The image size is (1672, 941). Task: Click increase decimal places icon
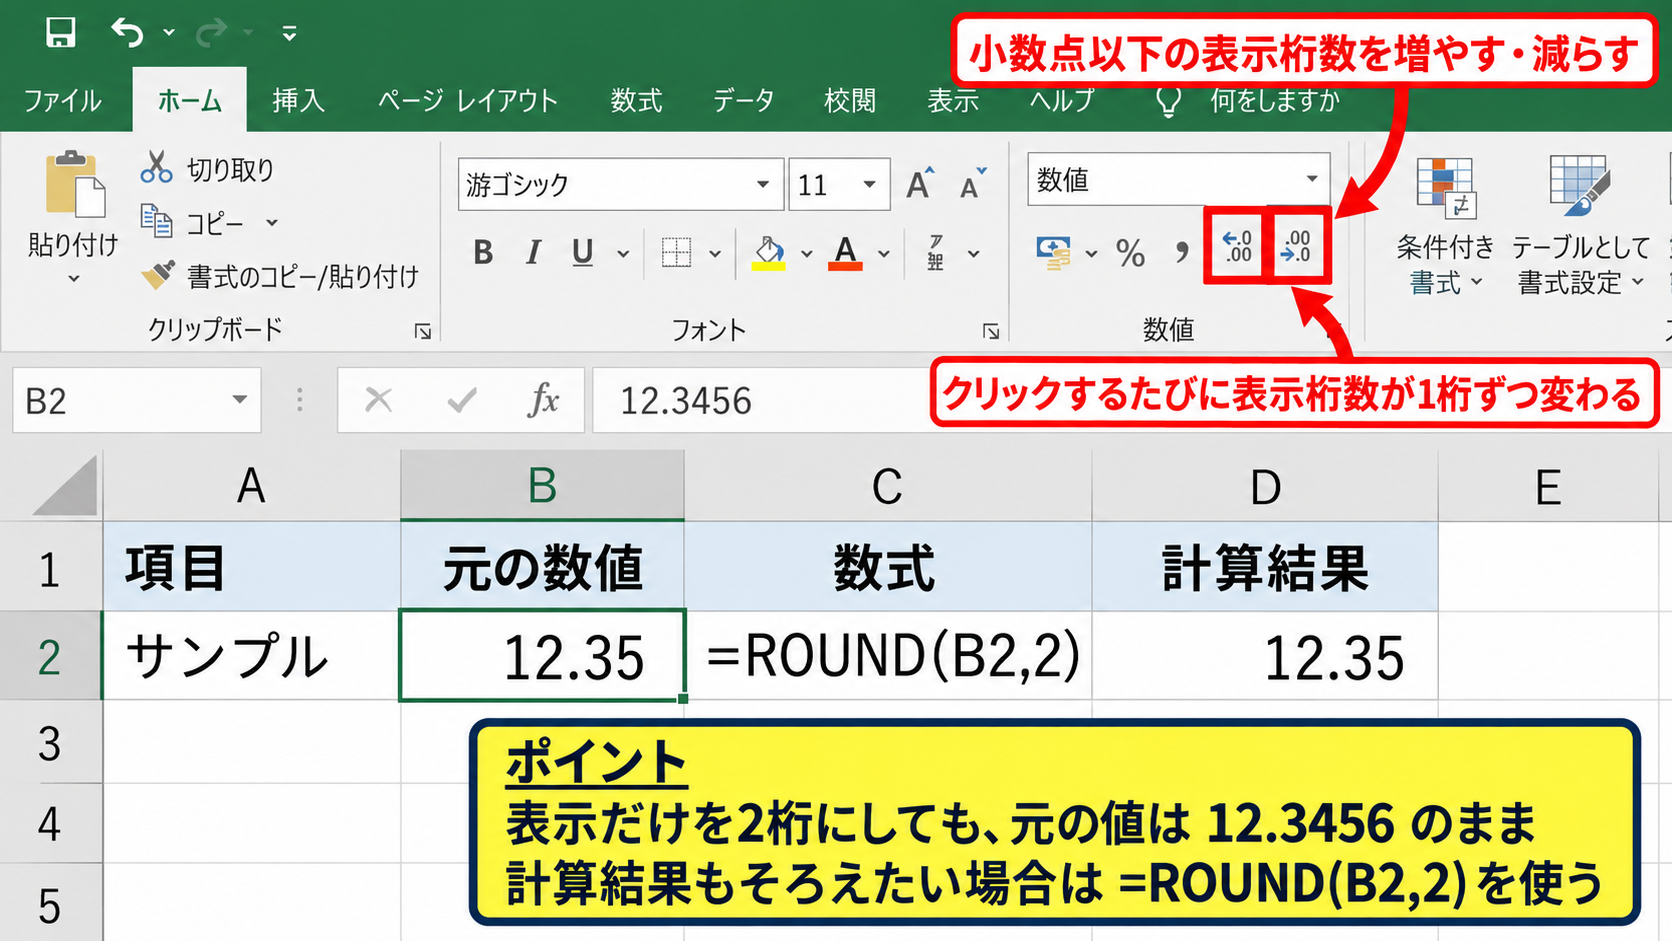point(1238,246)
